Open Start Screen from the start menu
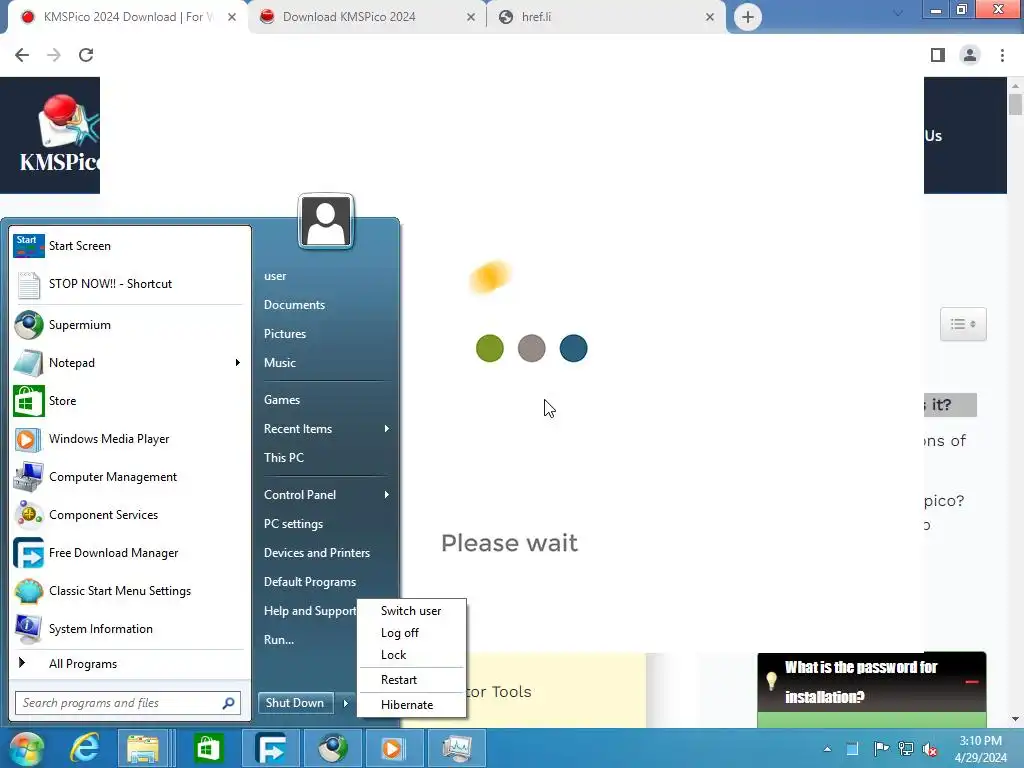This screenshot has height=768, width=1024. (129, 246)
